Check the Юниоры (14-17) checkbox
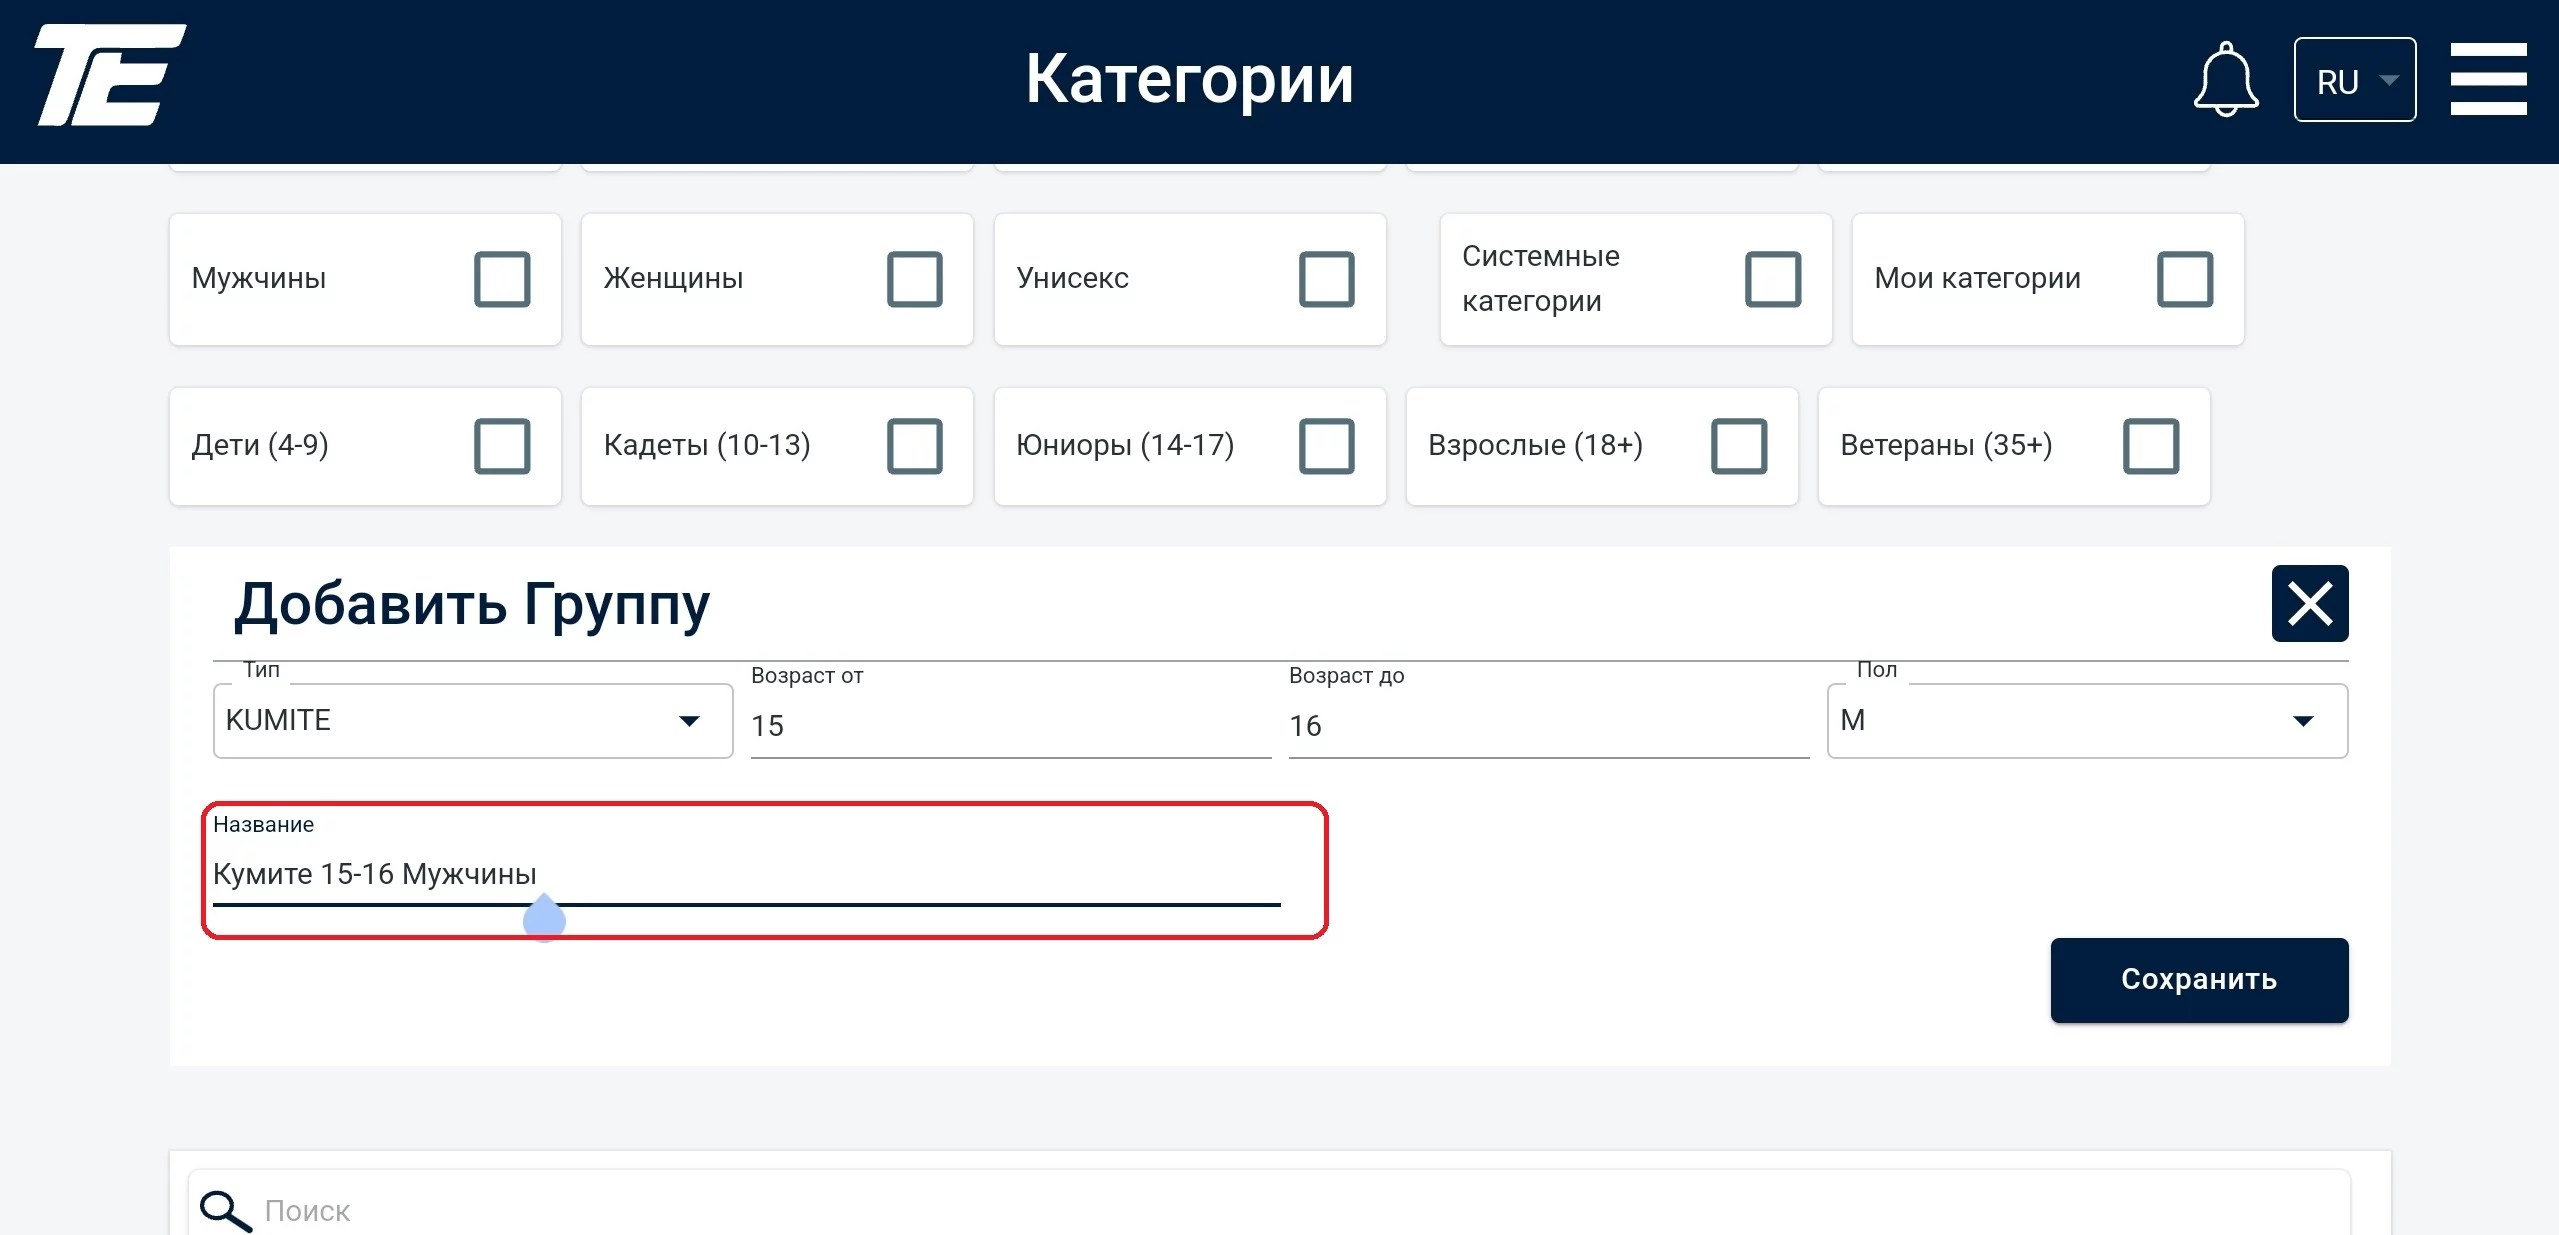Image resolution: width=2559 pixels, height=1235 pixels. coord(1326,446)
